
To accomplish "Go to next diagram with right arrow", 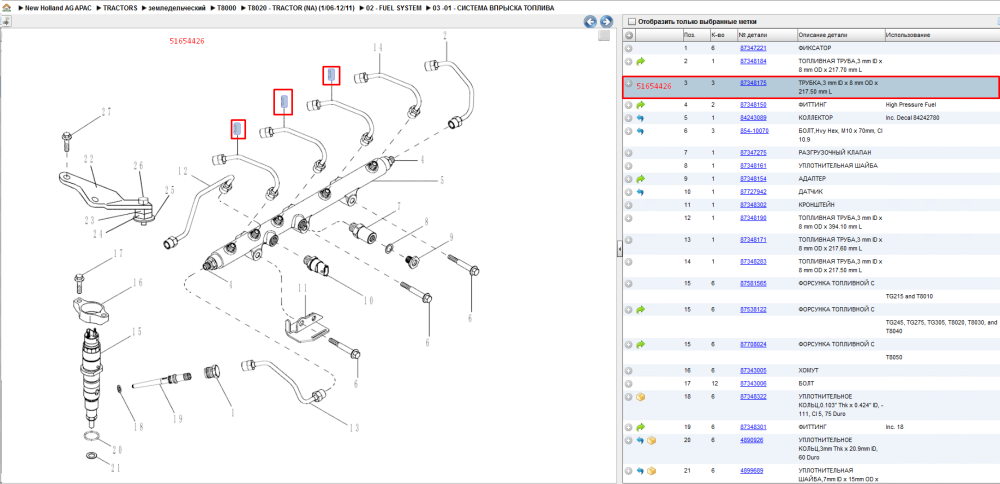I will pos(606,21).
